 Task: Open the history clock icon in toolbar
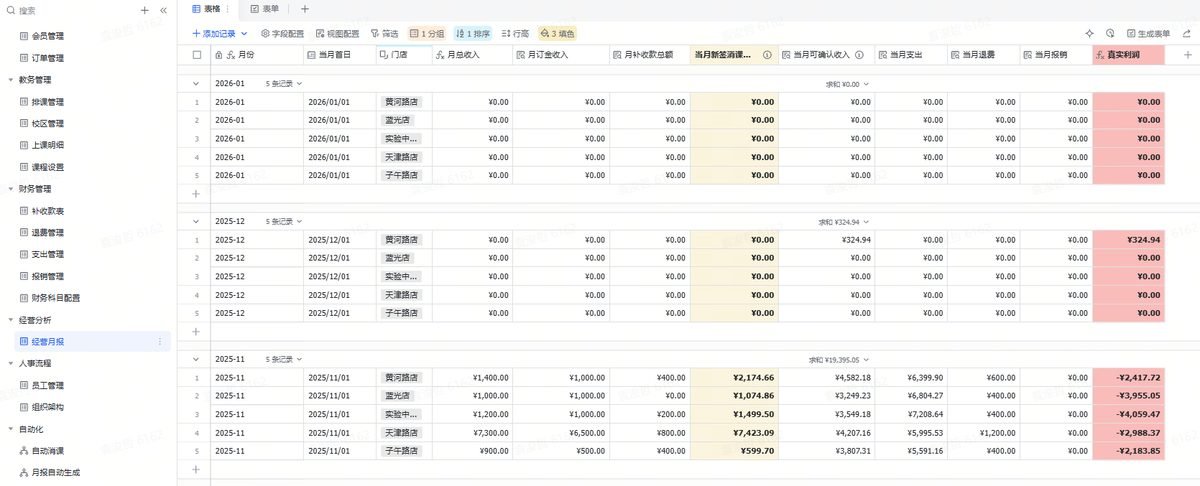click(x=1110, y=33)
